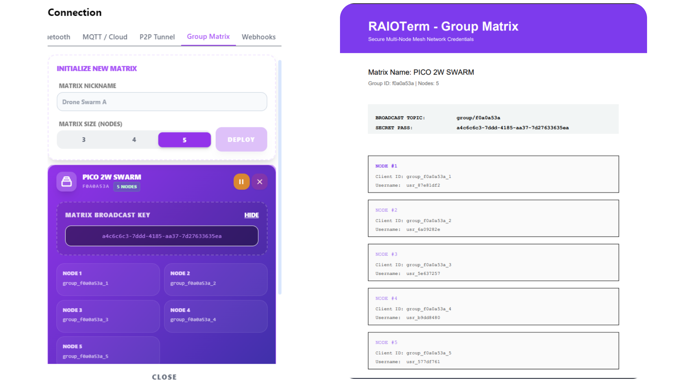Click NODE #4 heading in the document

pyautogui.click(x=386, y=298)
